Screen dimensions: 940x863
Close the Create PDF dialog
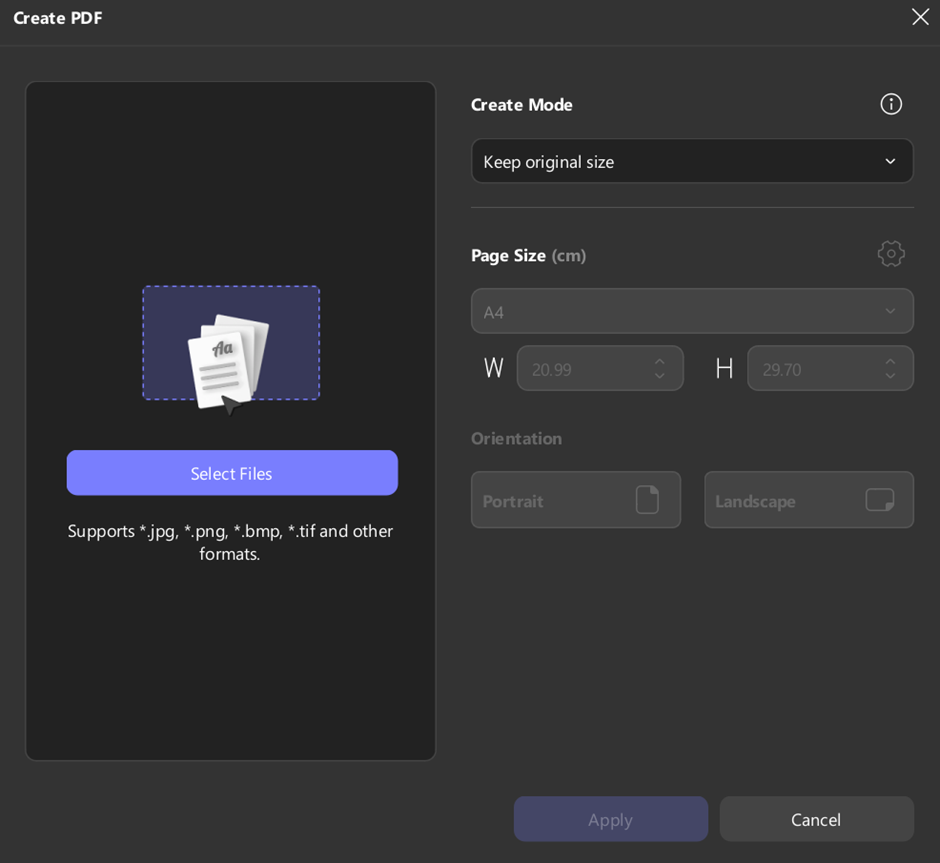tap(920, 17)
